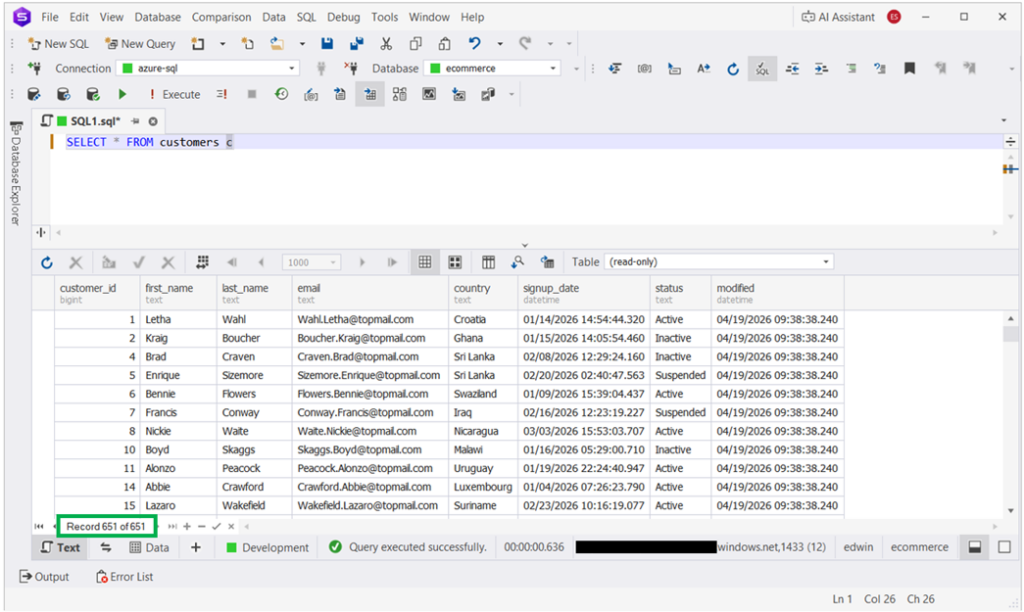Open the Comparison menu
The height and width of the screenshot is (612, 1024).
coord(221,17)
